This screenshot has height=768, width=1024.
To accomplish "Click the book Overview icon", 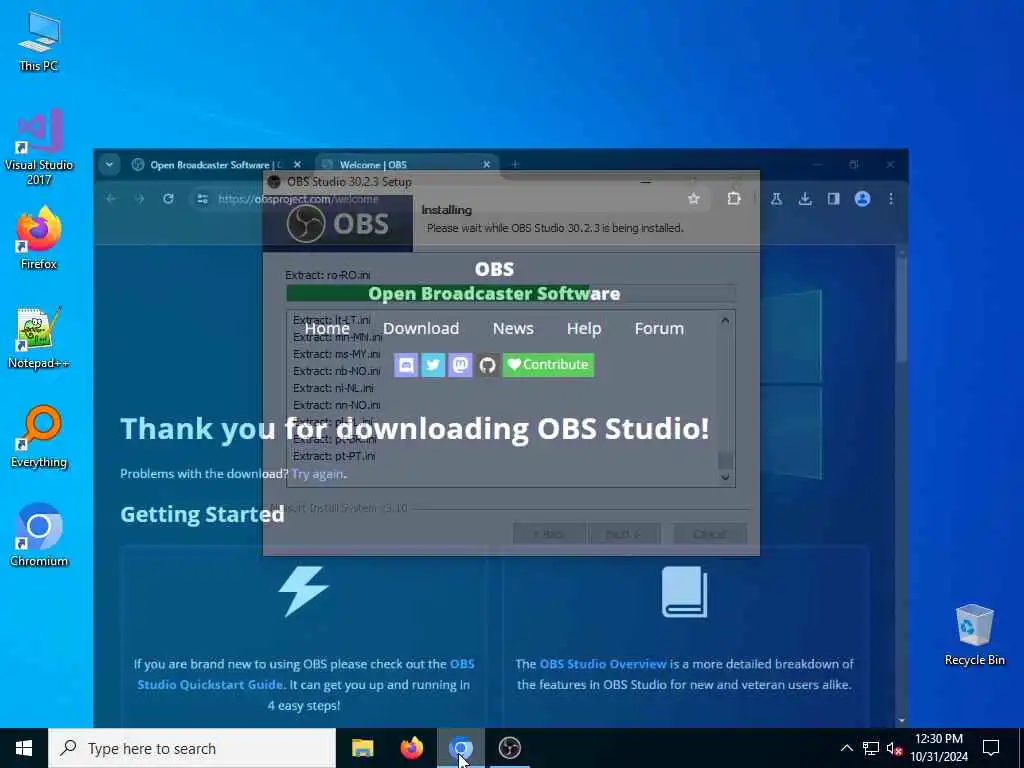I will point(684,592).
